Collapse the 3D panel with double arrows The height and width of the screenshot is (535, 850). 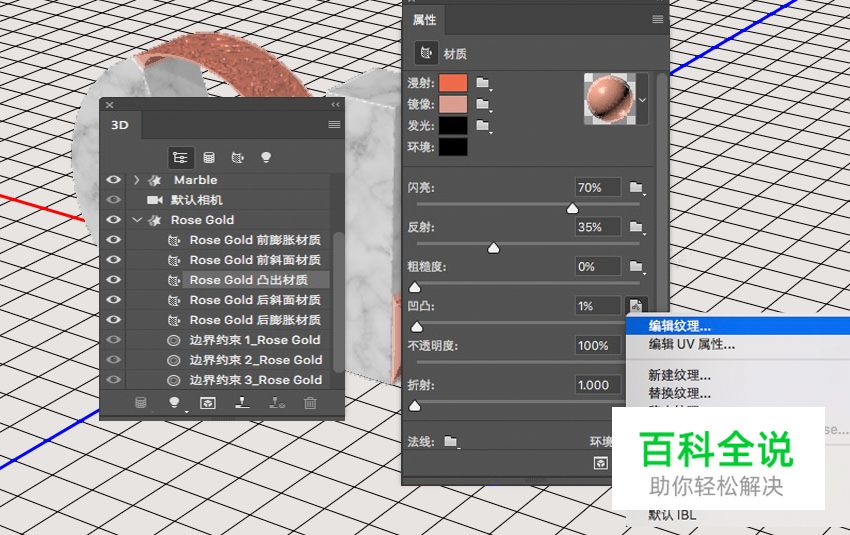pyautogui.click(x=336, y=105)
